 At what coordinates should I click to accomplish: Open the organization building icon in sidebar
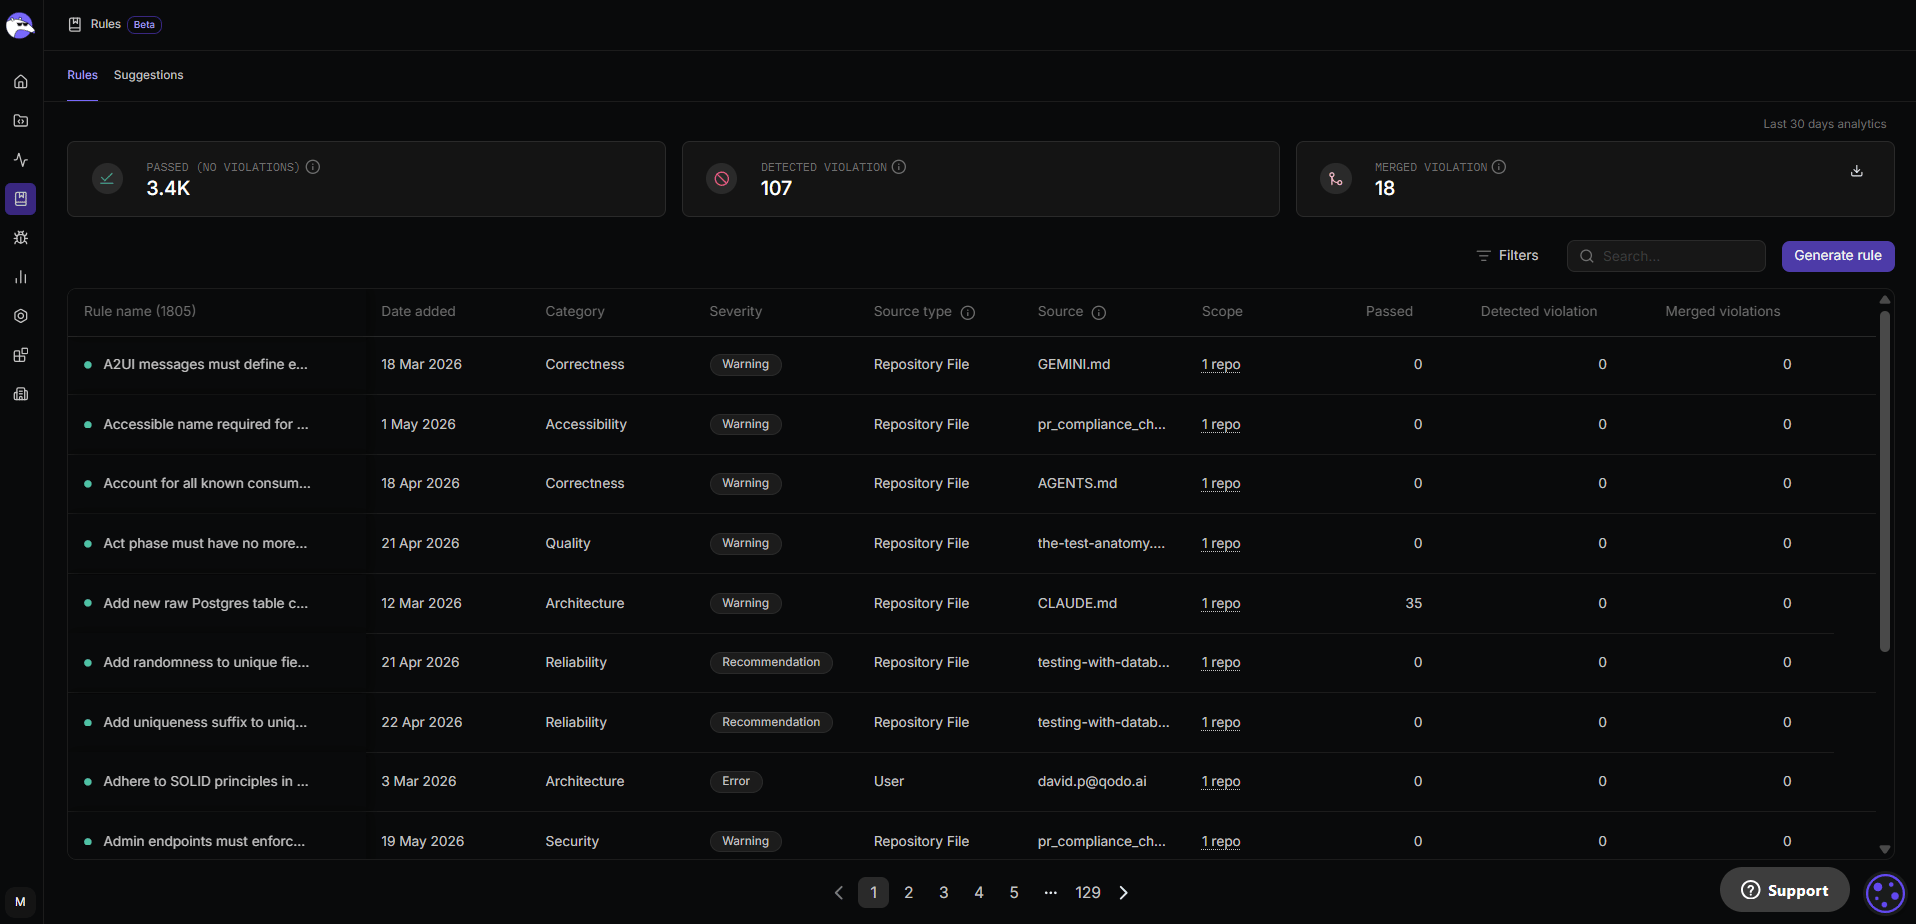pos(20,394)
